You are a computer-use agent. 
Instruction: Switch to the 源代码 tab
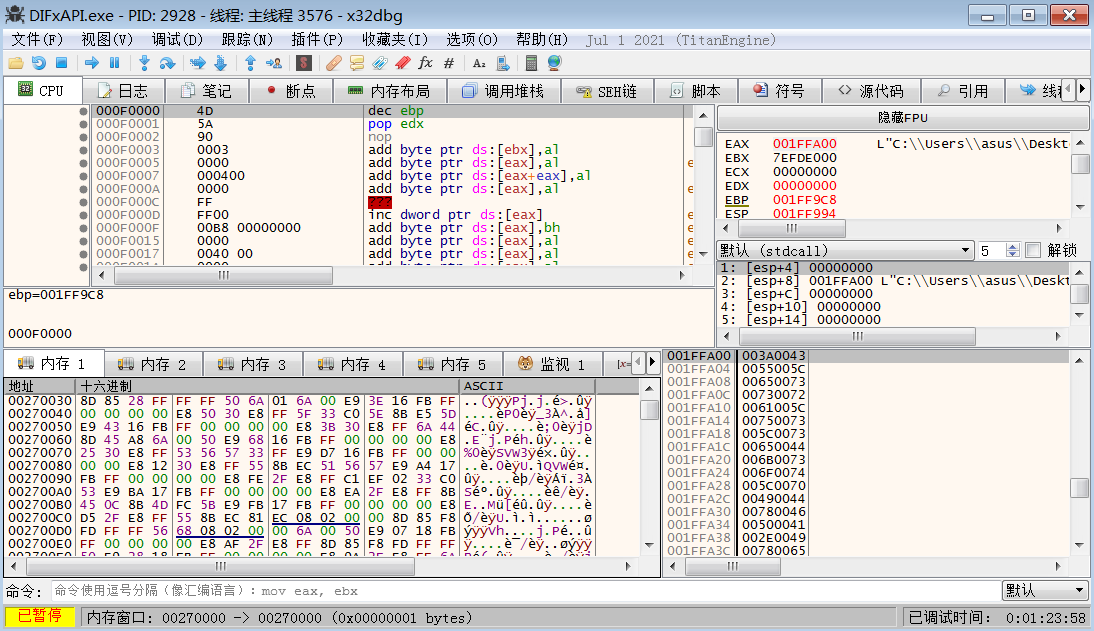871,91
